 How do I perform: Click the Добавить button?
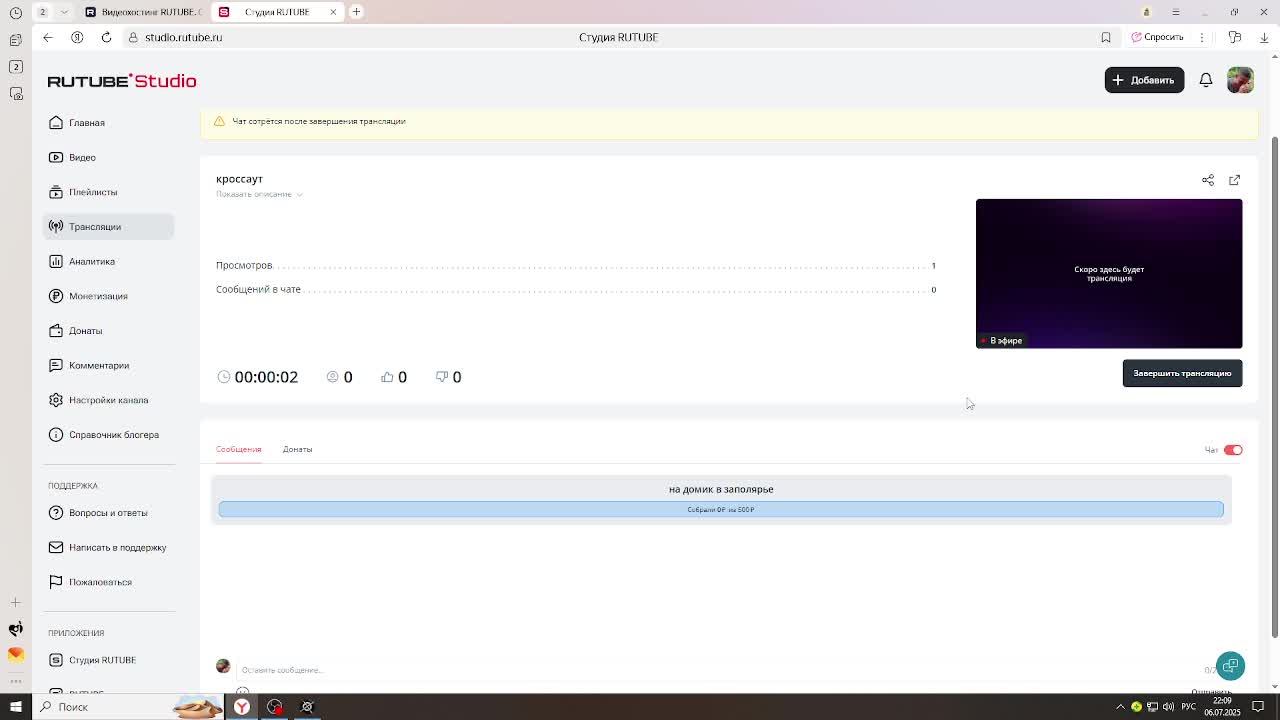coord(1144,80)
